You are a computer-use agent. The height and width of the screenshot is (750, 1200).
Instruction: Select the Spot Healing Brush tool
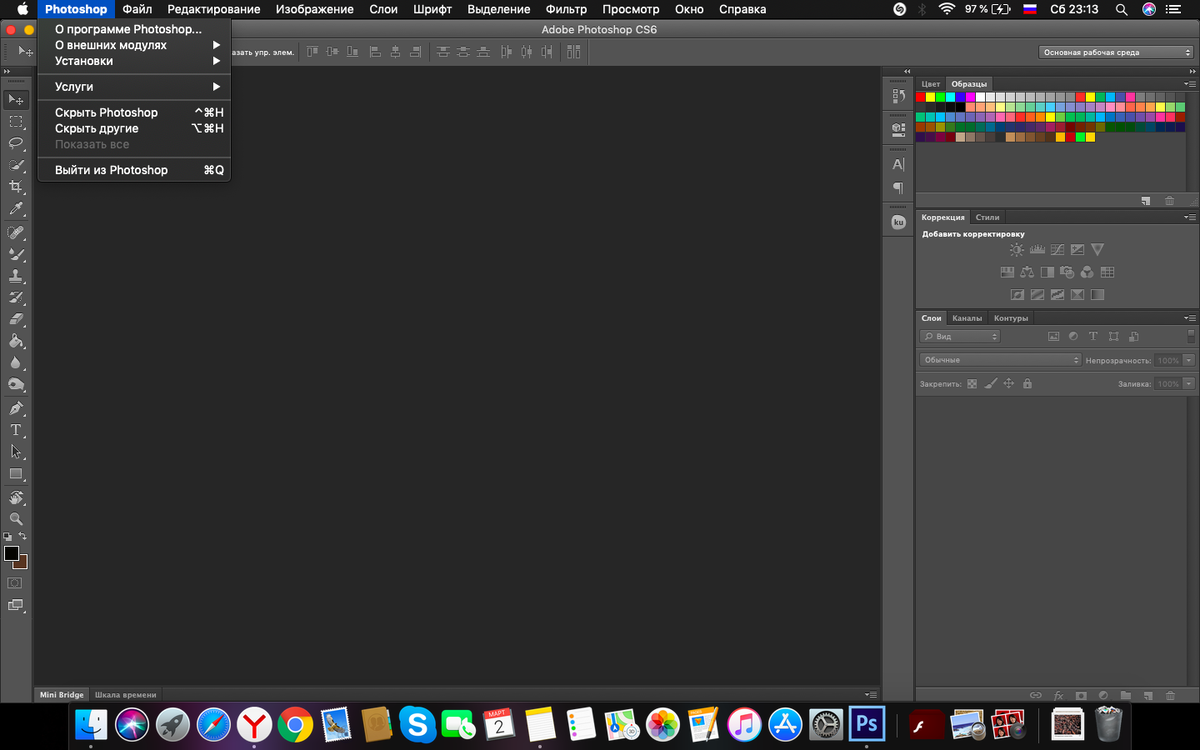(x=16, y=233)
